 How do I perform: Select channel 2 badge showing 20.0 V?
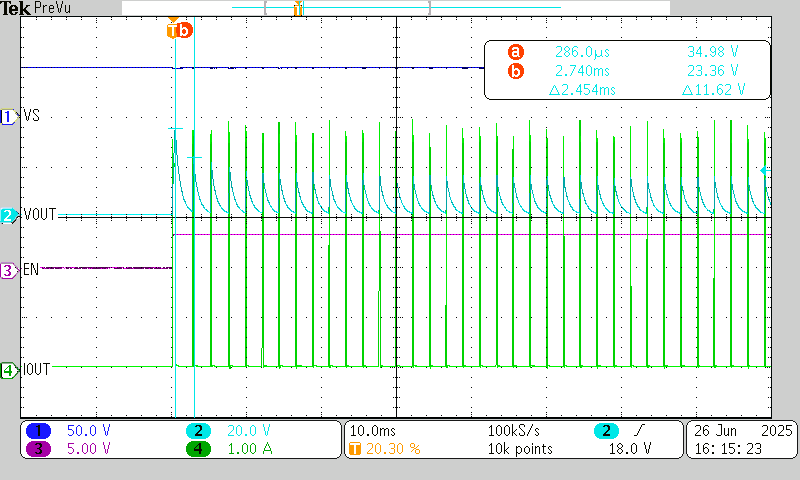[x=199, y=430]
